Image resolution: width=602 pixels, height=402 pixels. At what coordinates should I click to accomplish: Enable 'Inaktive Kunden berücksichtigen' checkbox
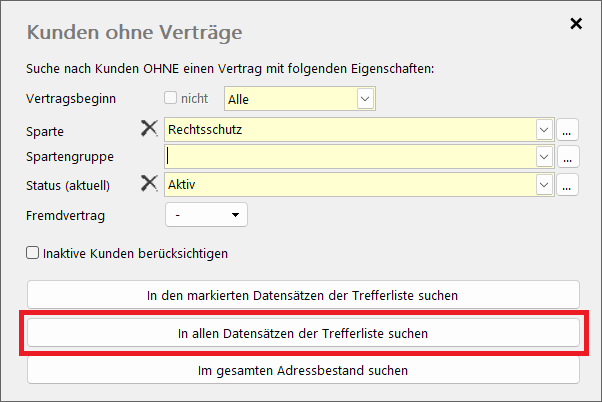tap(33, 253)
